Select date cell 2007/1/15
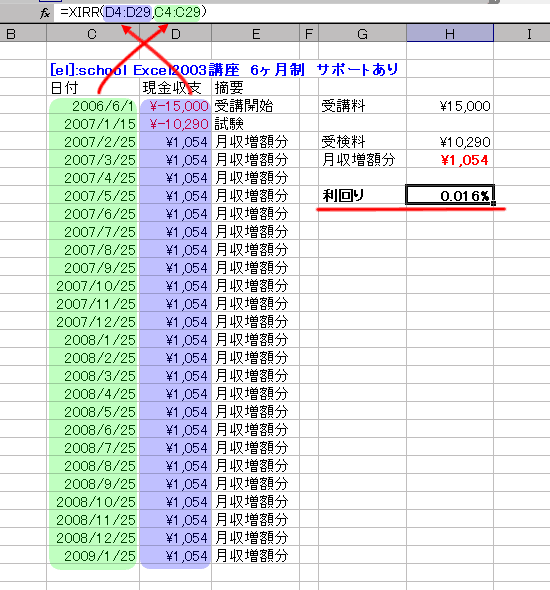Viewport: 550px width, 590px height. (93, 124)
